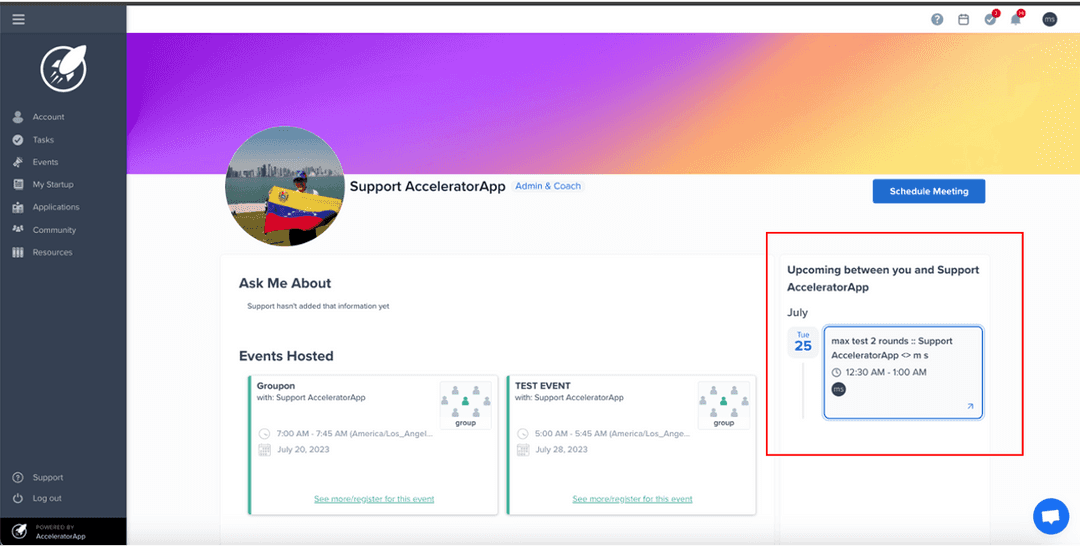The image size is (1080, 547).
Task: Click the Upcoming between you and Support heading
Action: pos(883,278)
